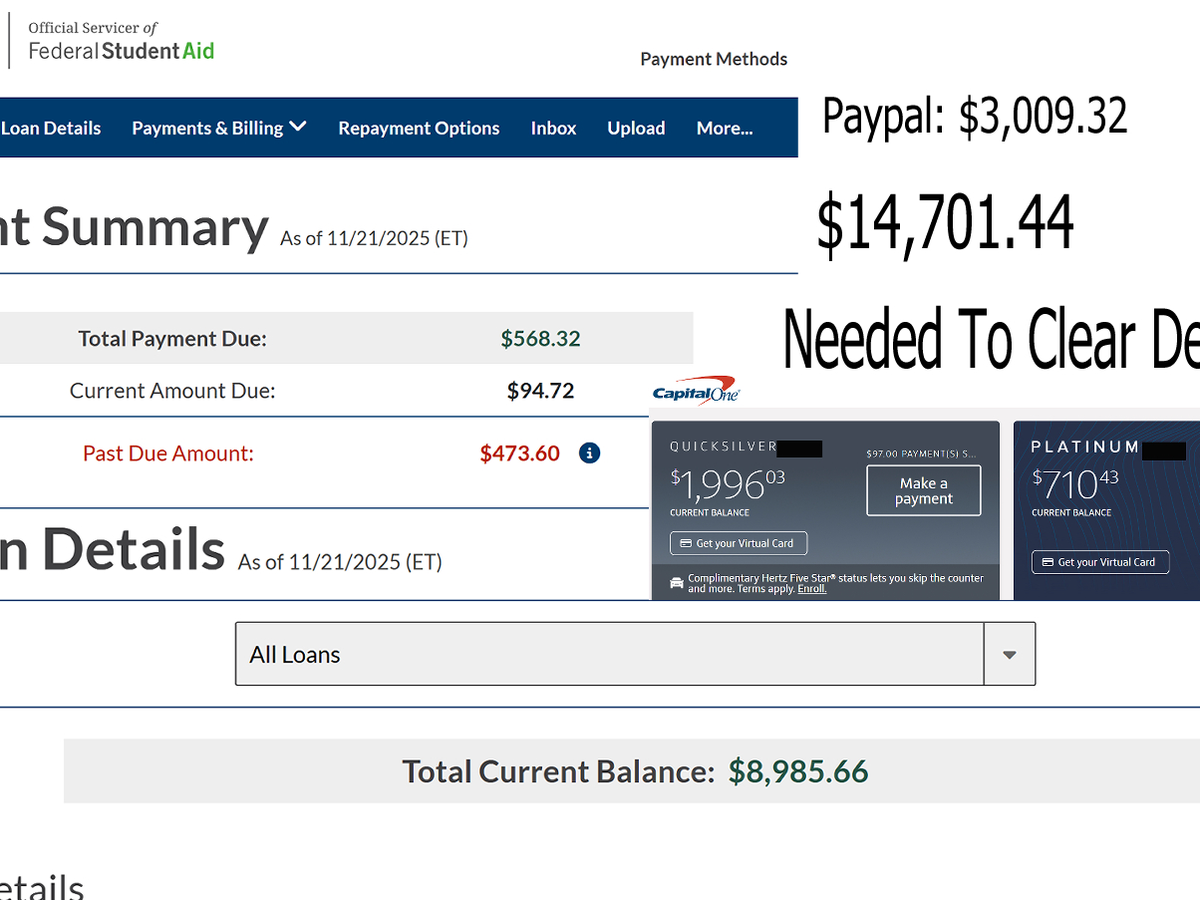This screenshot has width=1200, height=900.
Task: Click Get your Virtual Card on the Platinum card
Action: tap(1099, 562)
